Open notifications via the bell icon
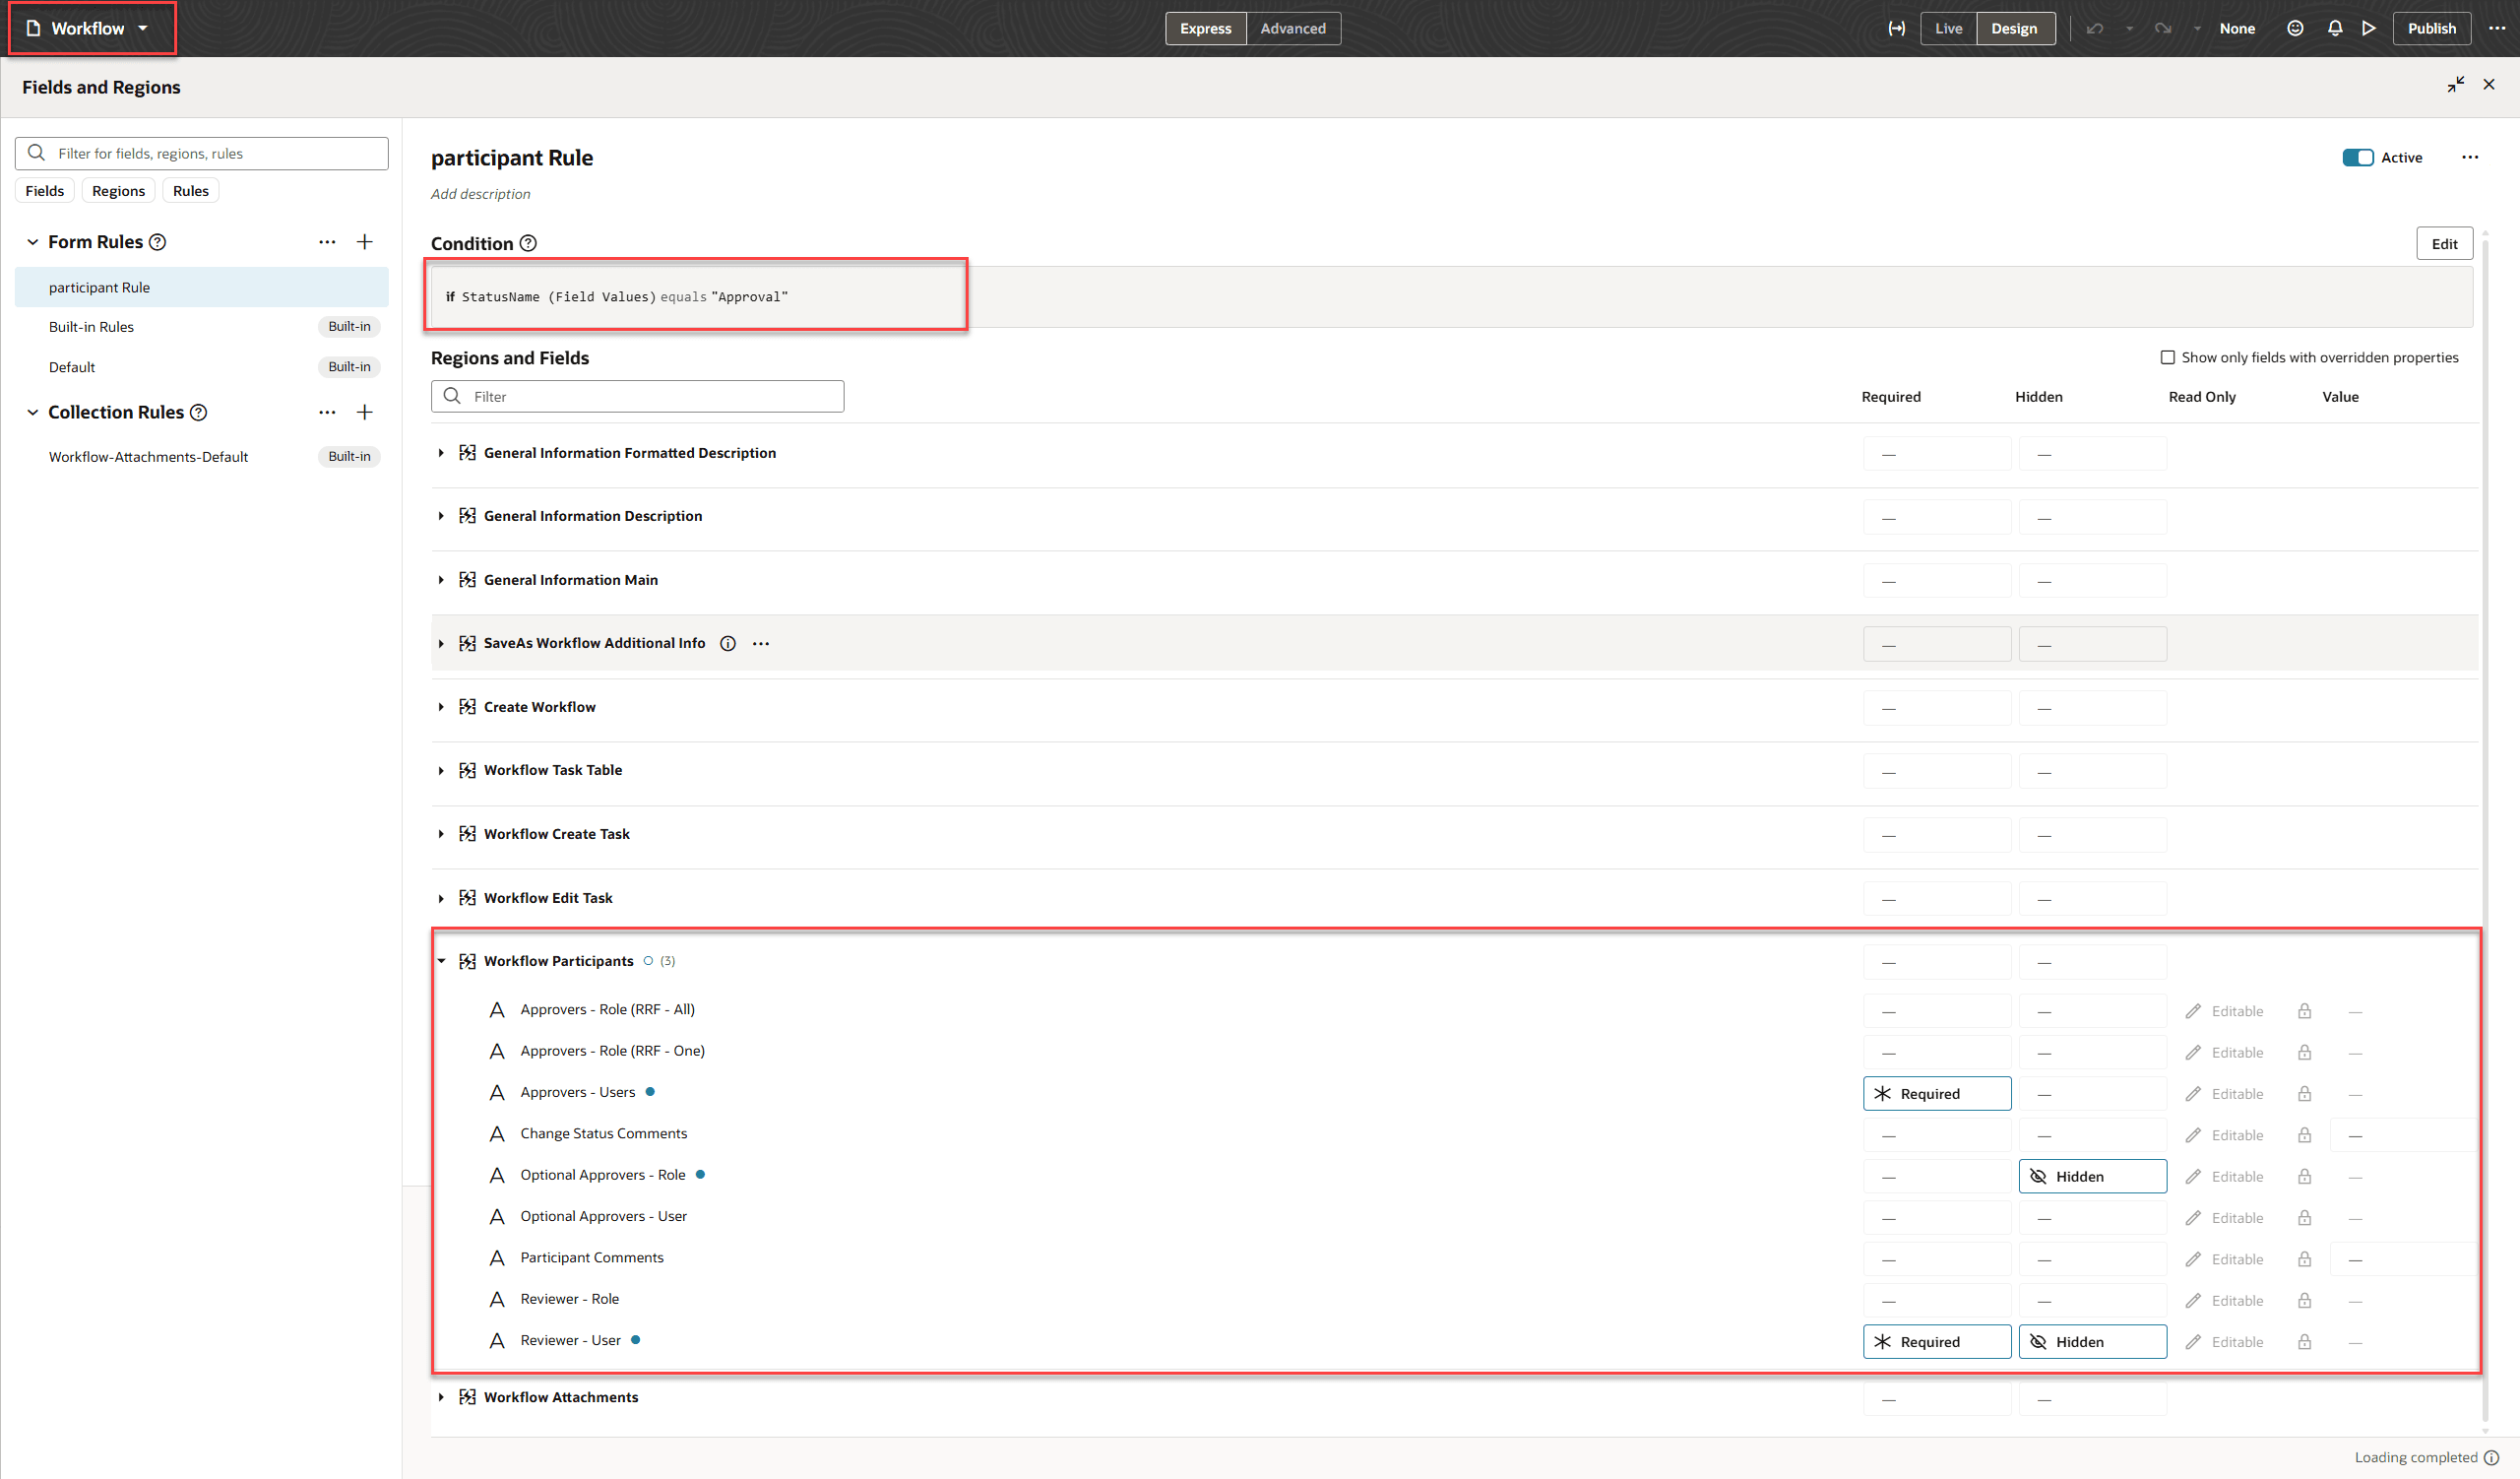 [x=2334, y=28]
